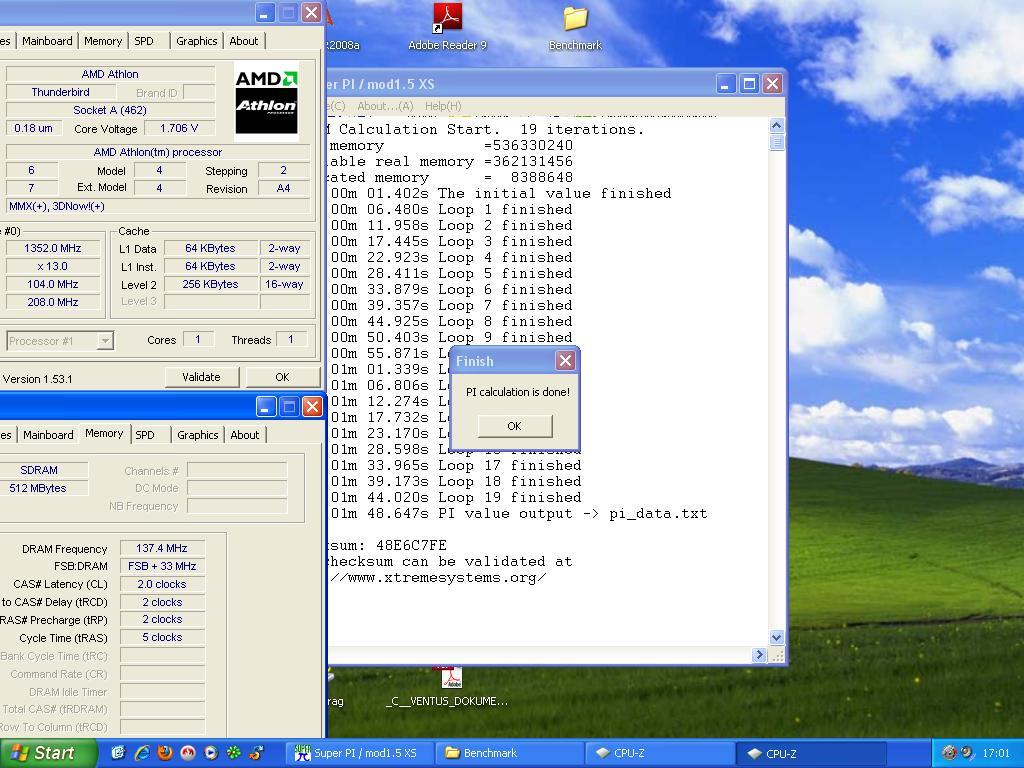
Task: Click the CAS# Latency value 2.0 clocks
Action: click(x=162, y=584)
